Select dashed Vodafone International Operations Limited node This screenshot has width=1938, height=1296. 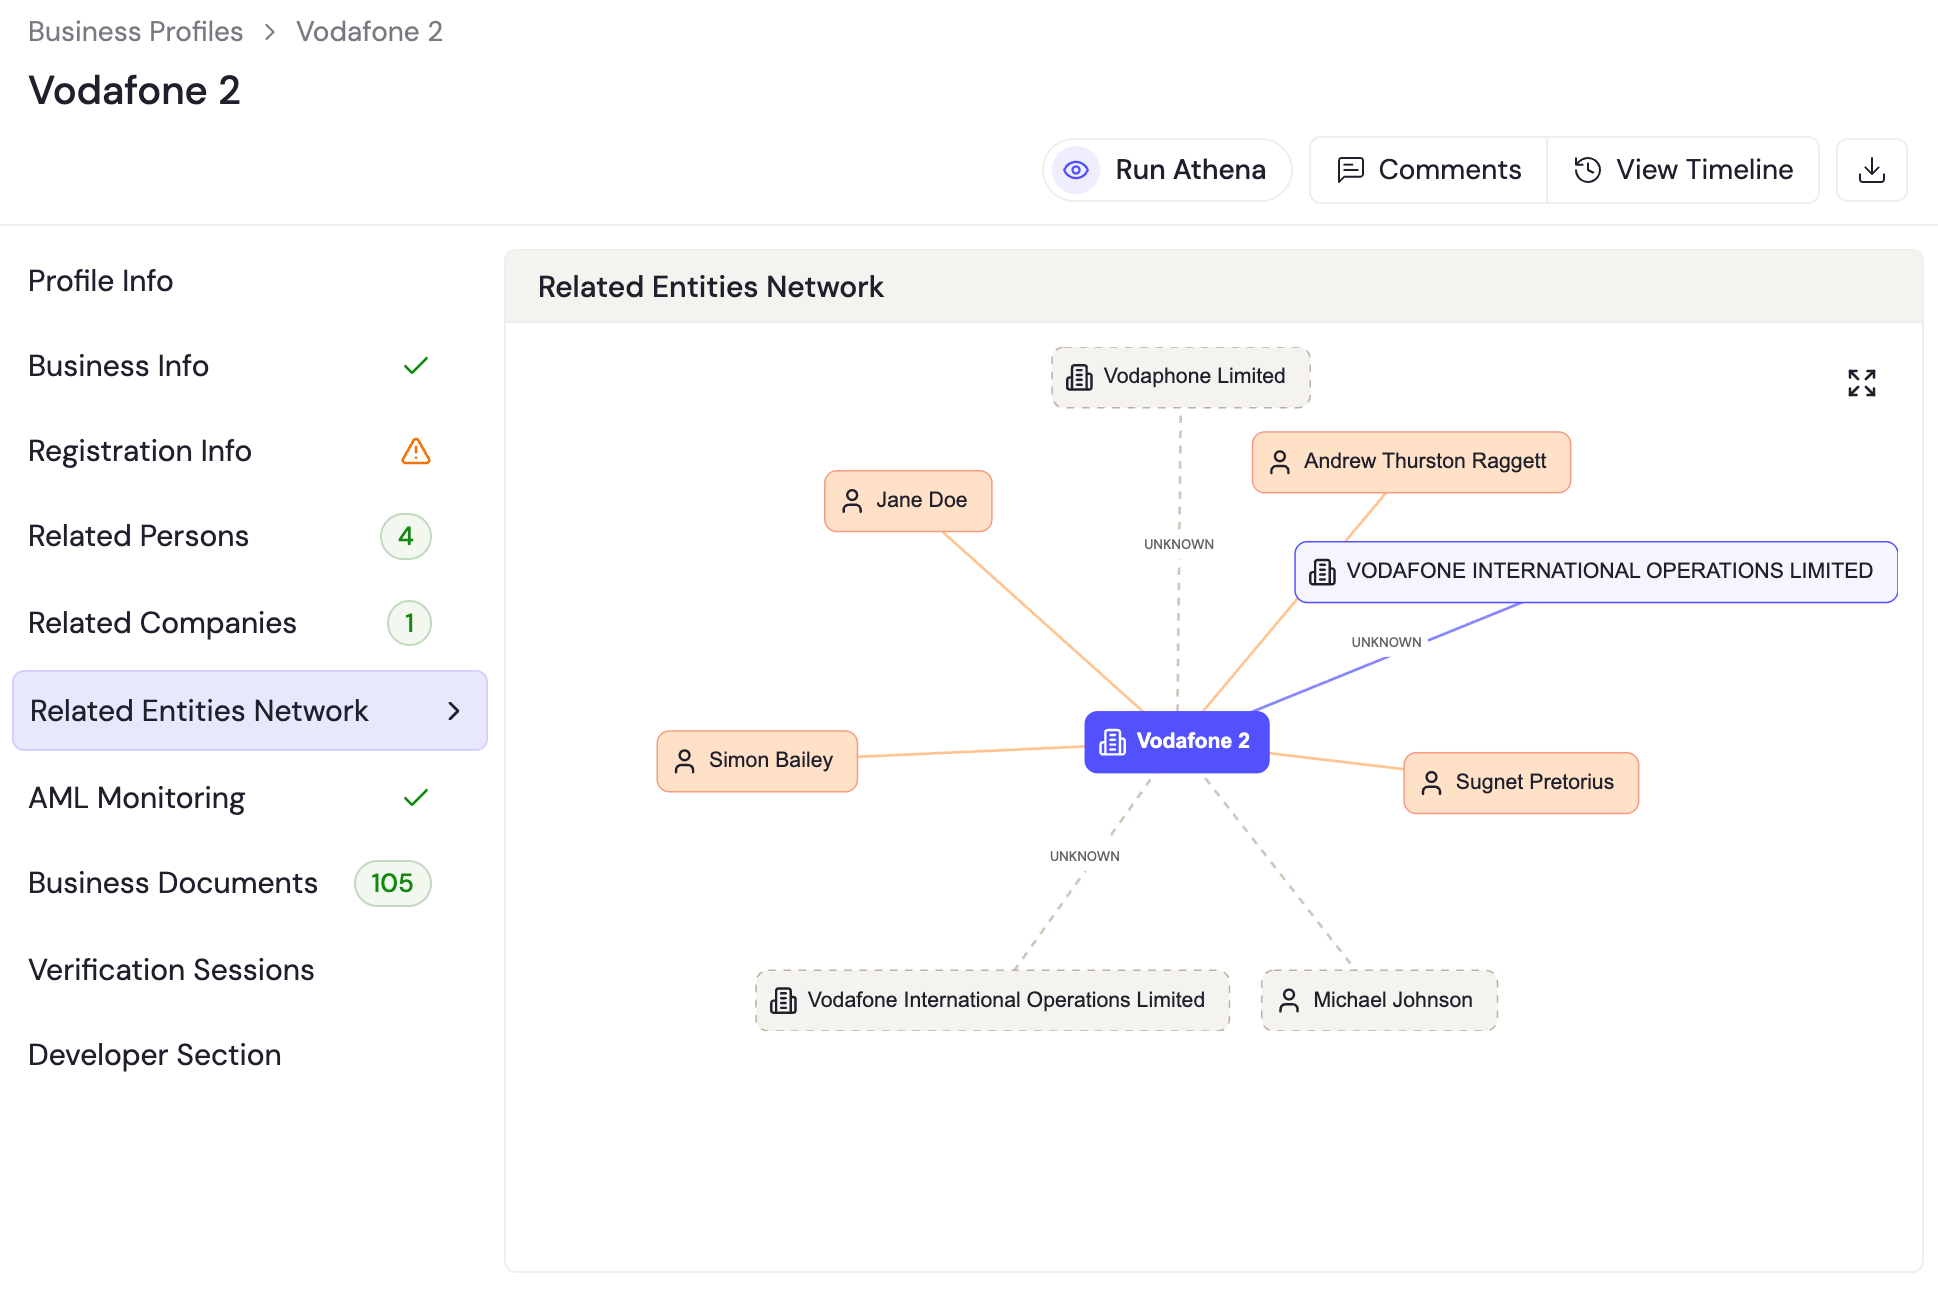click(x=992, y=1000)
